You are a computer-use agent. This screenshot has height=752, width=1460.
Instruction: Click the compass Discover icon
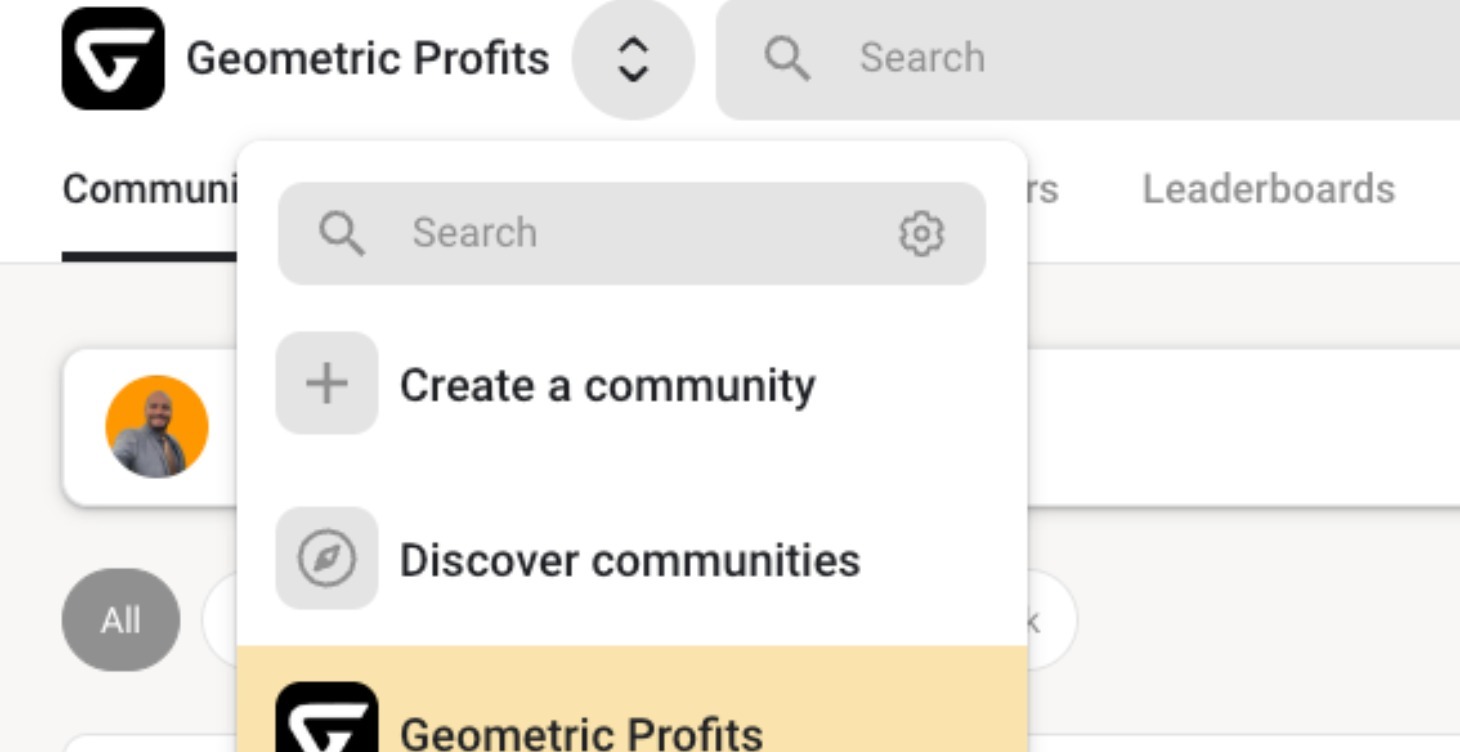pos(327,559)
